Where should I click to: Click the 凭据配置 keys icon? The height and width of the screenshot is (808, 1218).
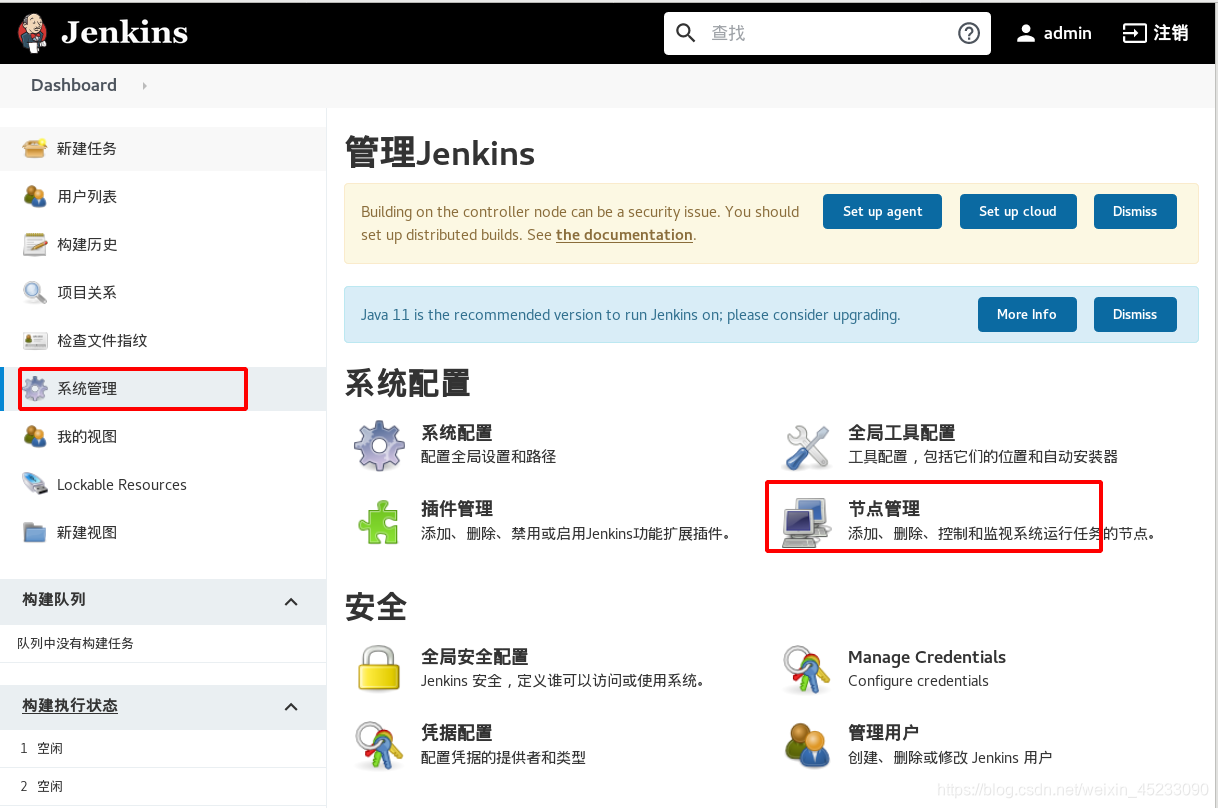point(380,745)
